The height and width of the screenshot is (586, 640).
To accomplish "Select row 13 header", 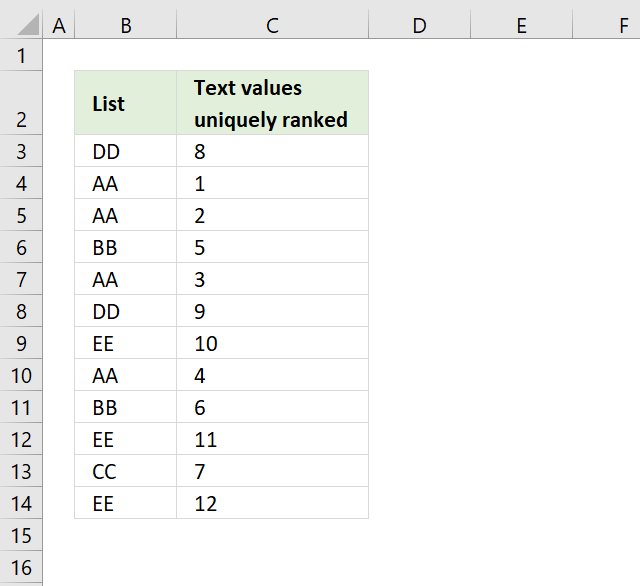I will [x=21, y=471].
